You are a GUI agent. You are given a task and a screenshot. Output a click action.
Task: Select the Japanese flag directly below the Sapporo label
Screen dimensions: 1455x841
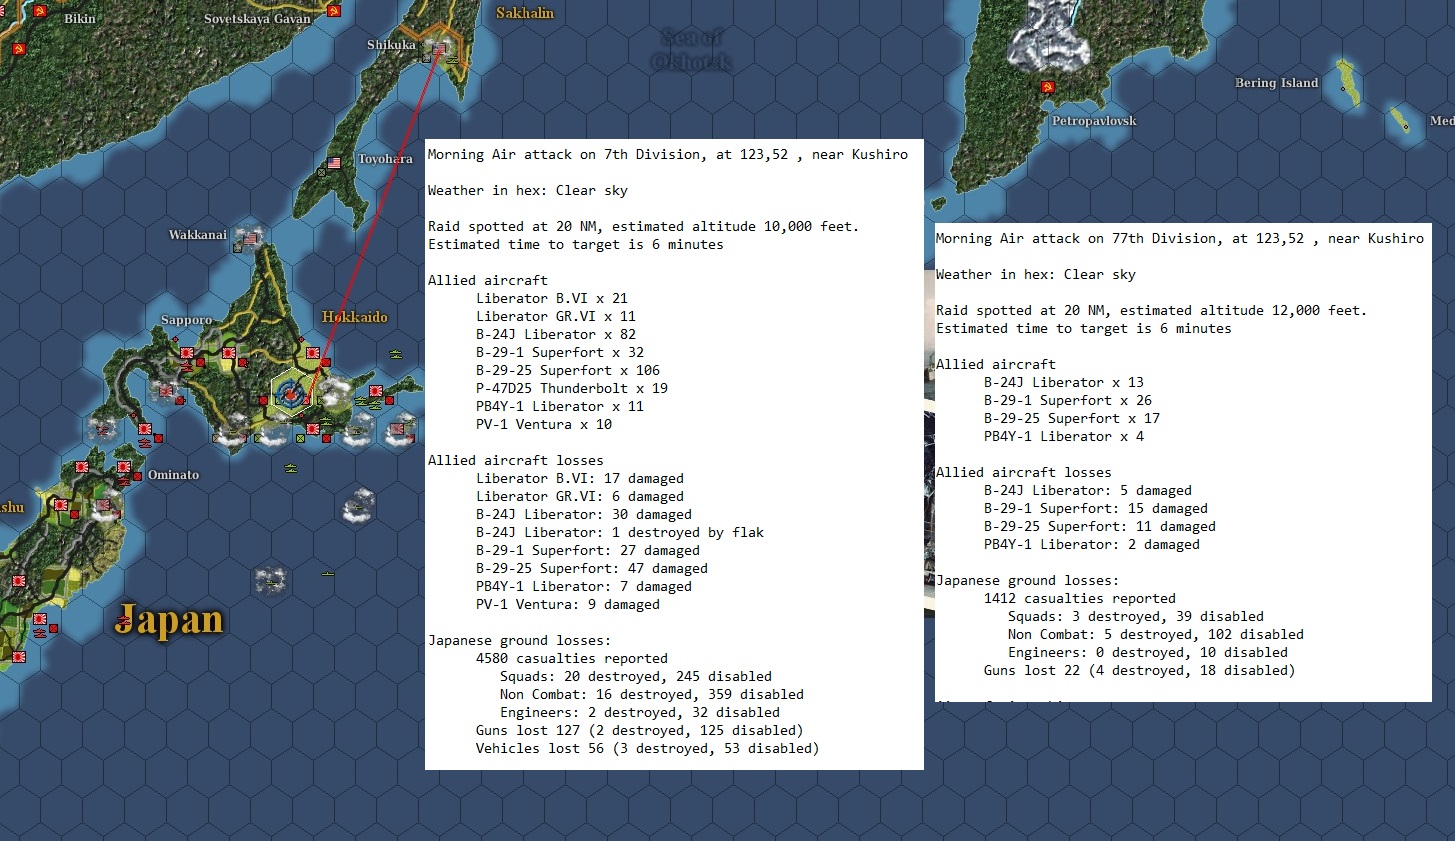(x=186, y=353)
